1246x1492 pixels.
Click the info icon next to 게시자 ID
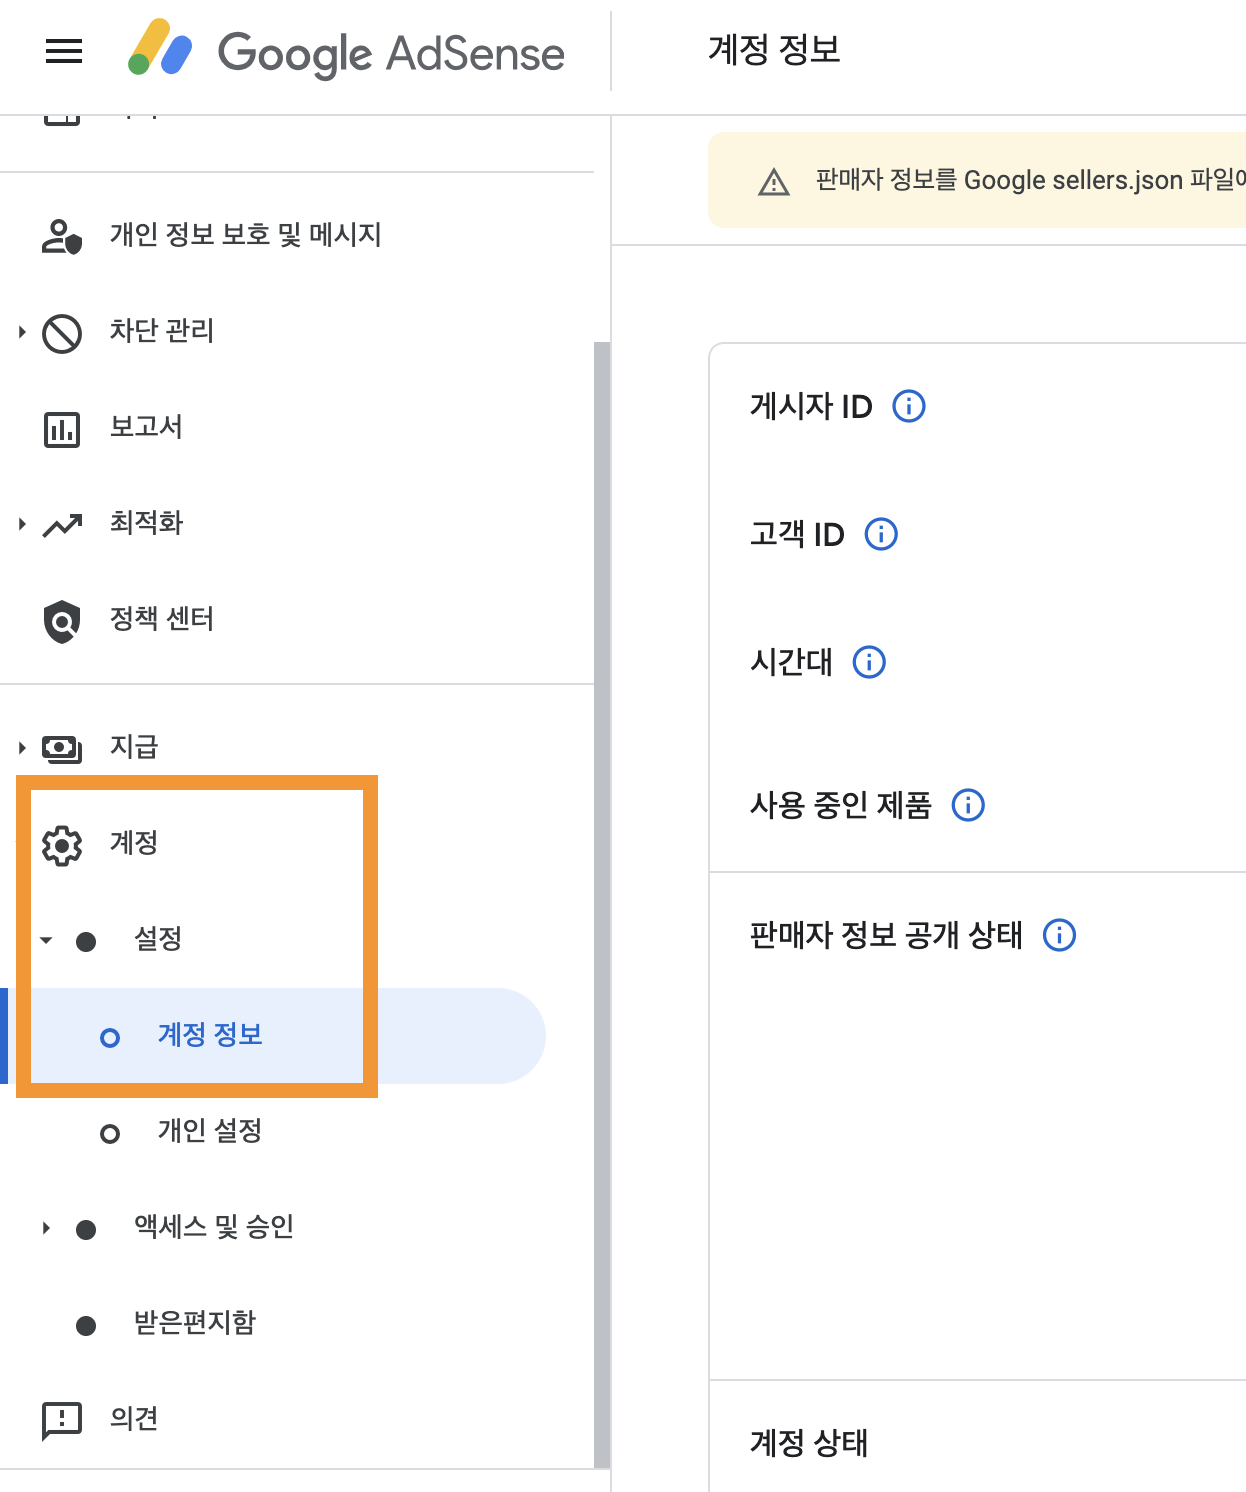[909, 406]
